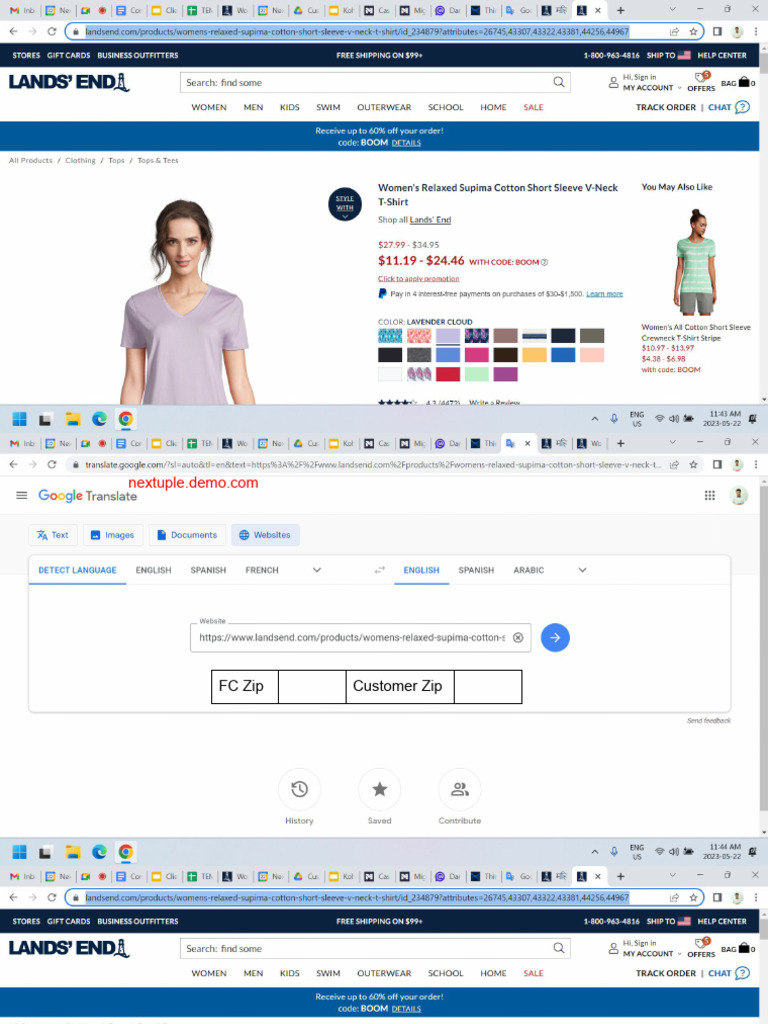Swap the source and target languages

(x=379, y=570)
